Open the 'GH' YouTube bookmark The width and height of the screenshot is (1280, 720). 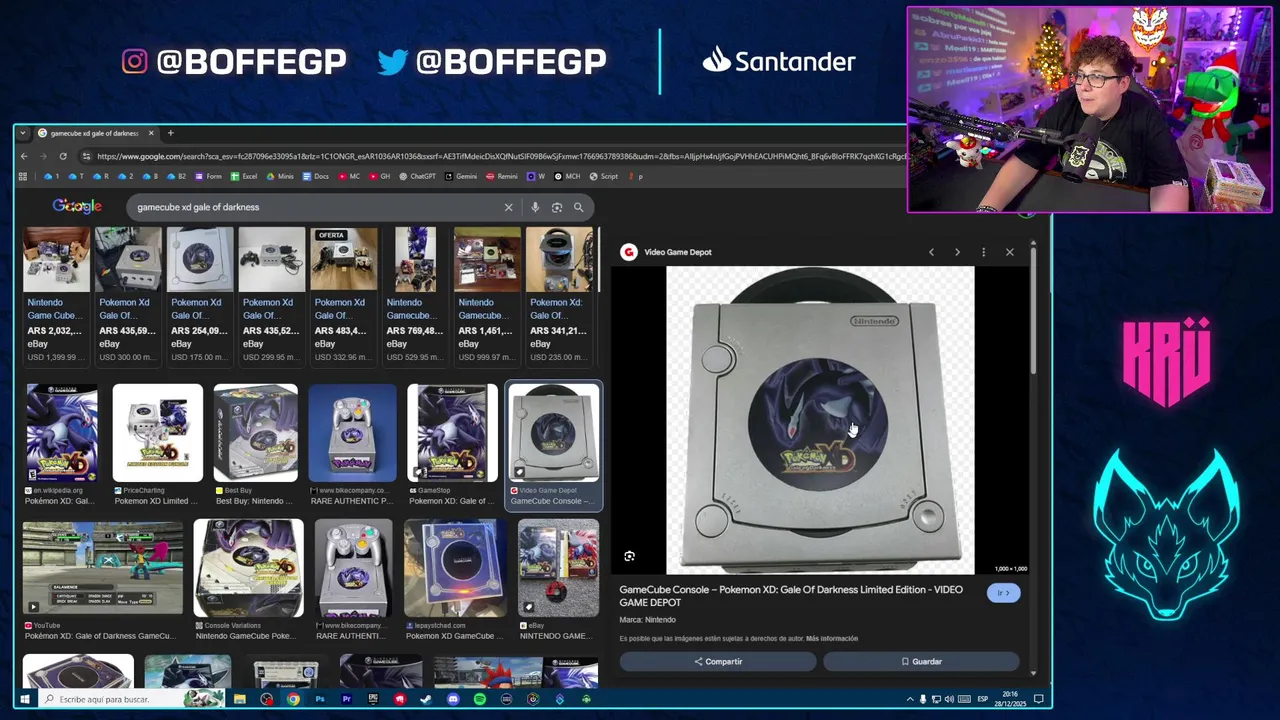click(x=380, y=176)
